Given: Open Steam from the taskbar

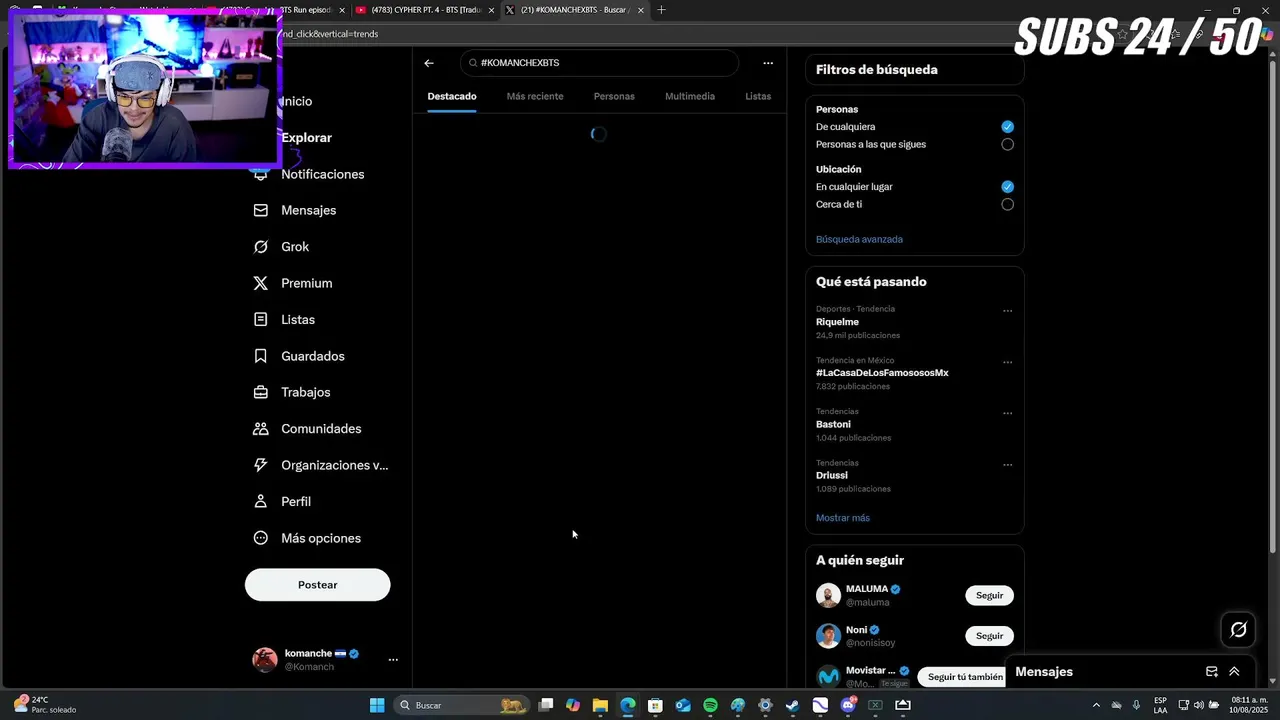Looking at the screenshot, I should 792,705.
